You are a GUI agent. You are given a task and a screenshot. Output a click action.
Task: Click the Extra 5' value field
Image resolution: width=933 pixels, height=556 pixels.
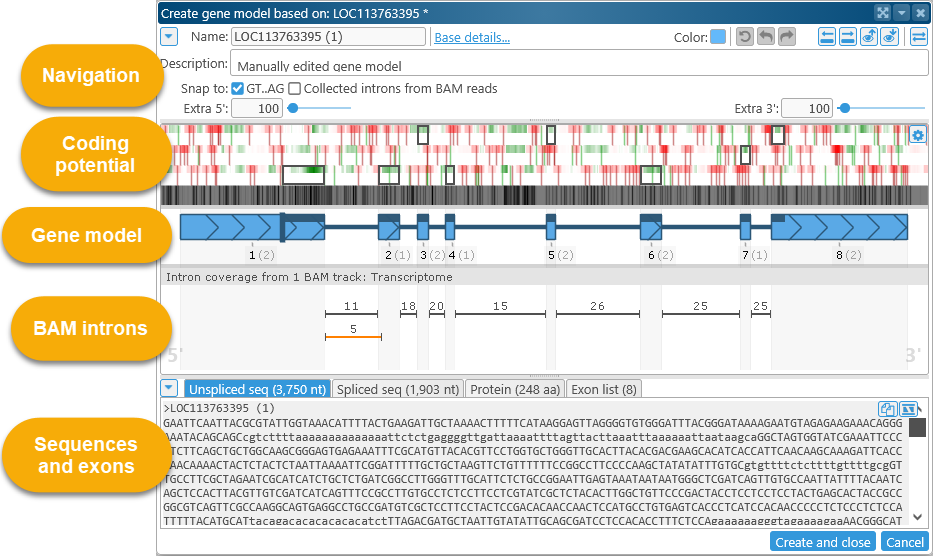pos(257,108)
